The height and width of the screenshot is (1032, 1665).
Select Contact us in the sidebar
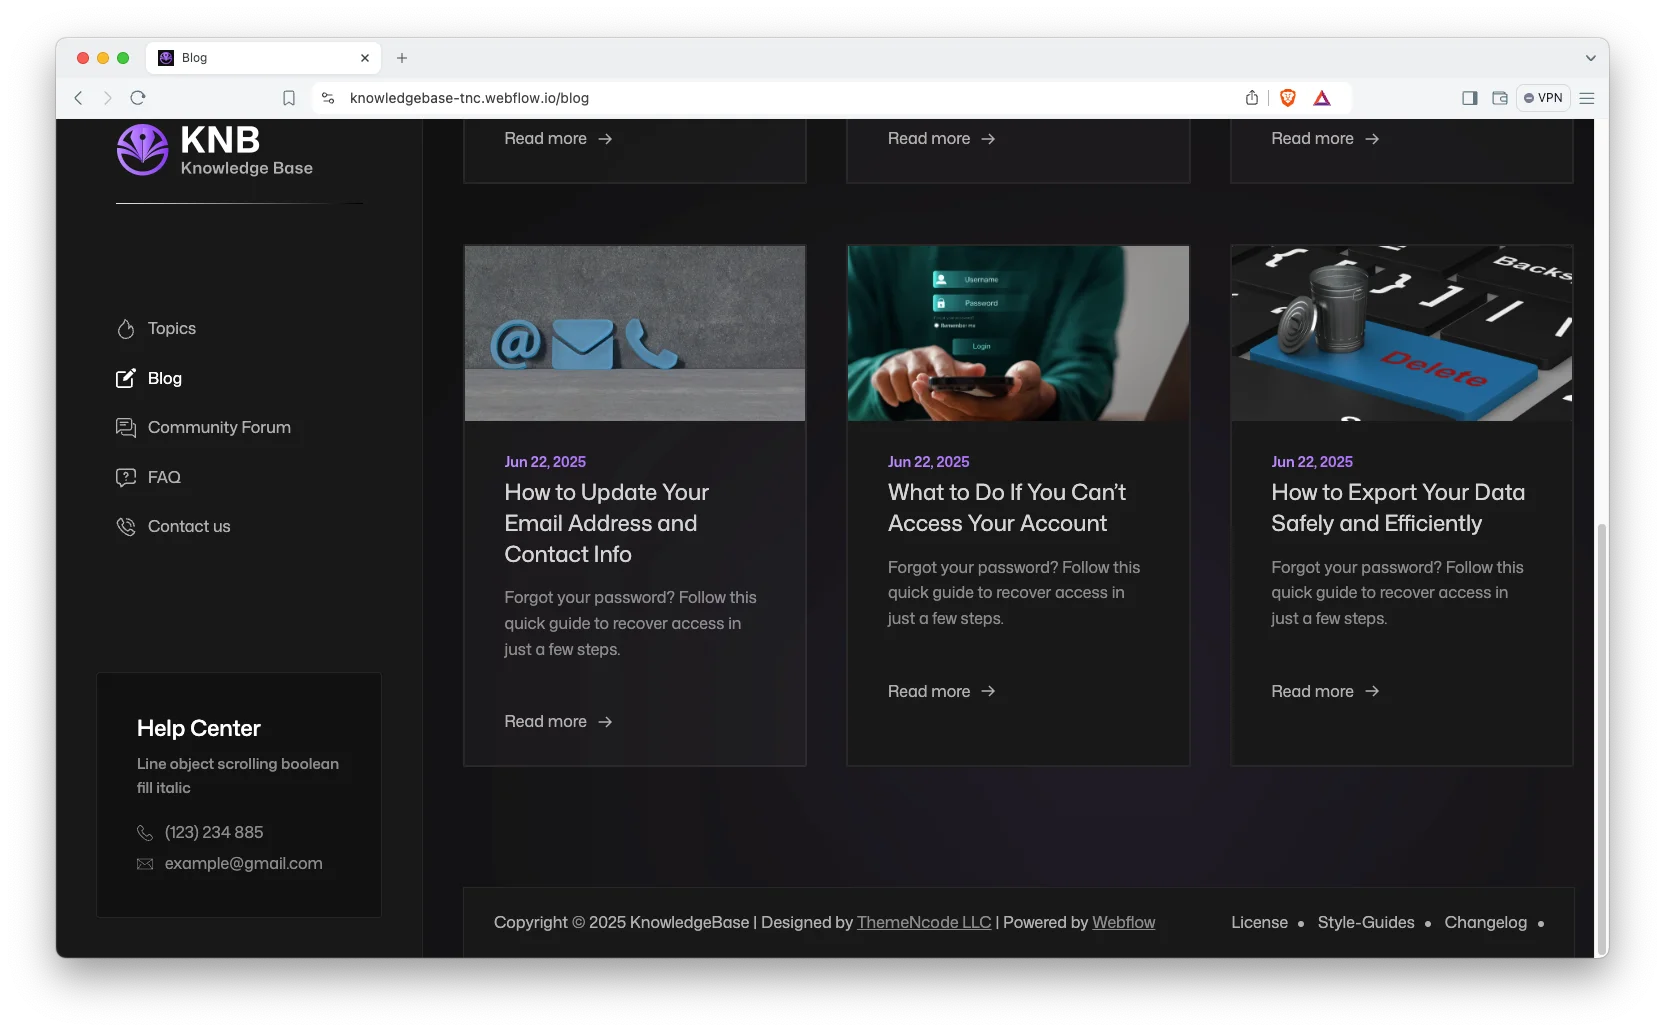click(x=188, y=527)
